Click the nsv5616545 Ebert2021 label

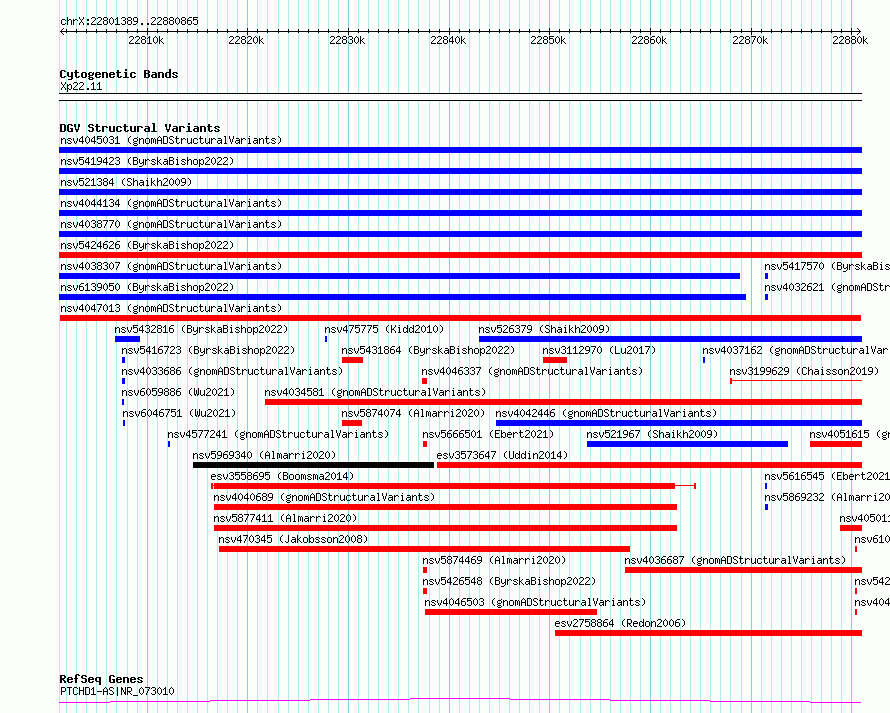coord(826,476)
